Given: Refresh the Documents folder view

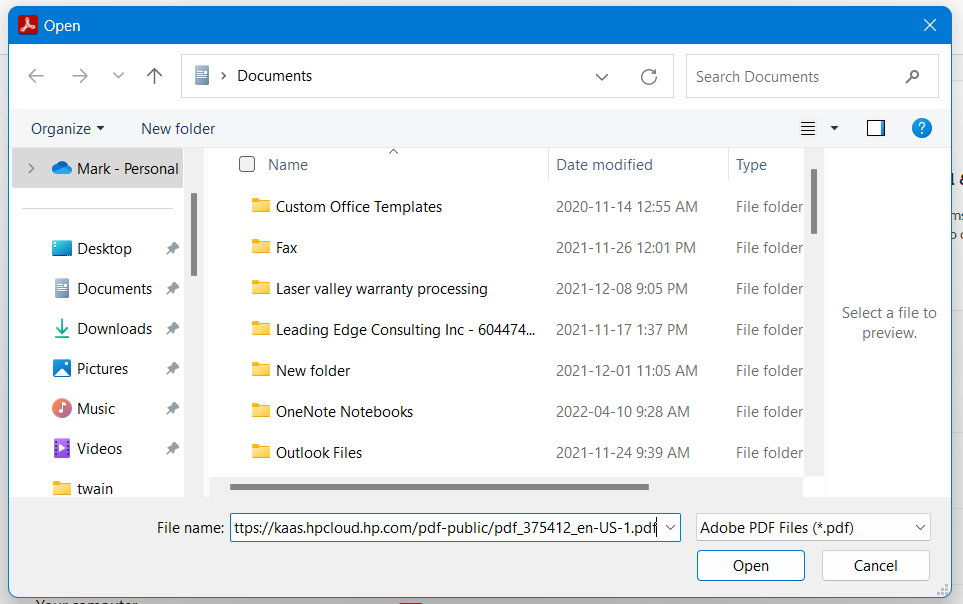Looking at the screenshot, I should [x=648, y=76].
